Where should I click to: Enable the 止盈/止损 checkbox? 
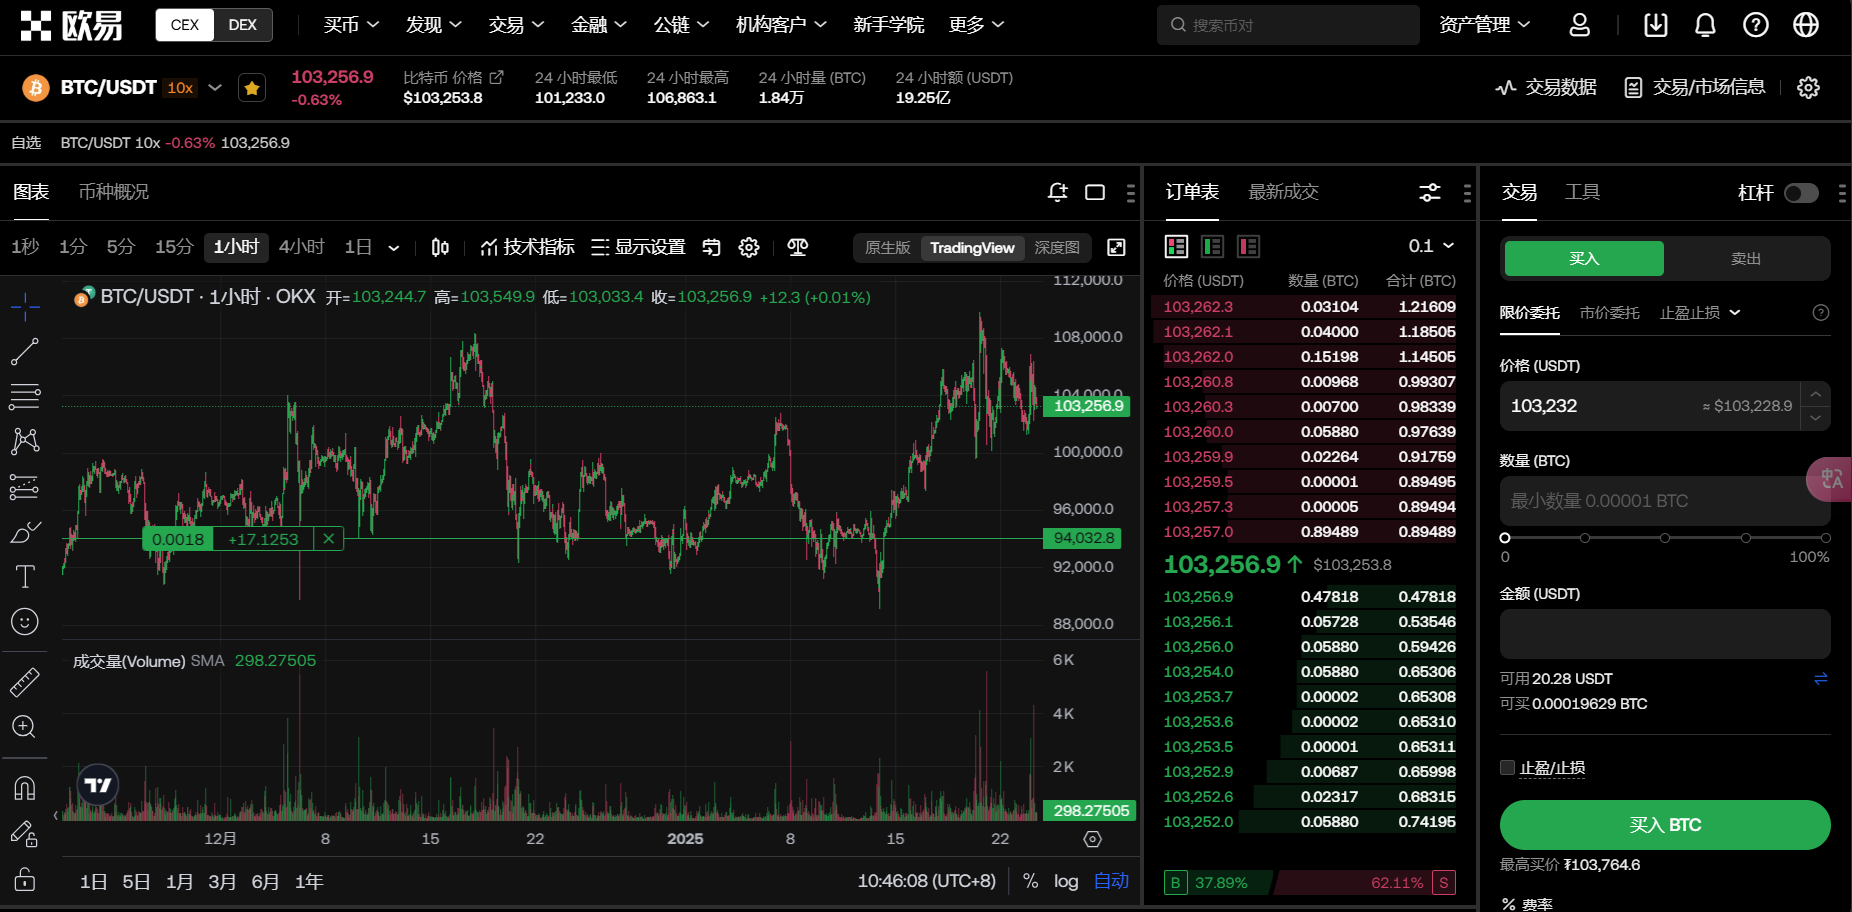[x=1507, y=768]
